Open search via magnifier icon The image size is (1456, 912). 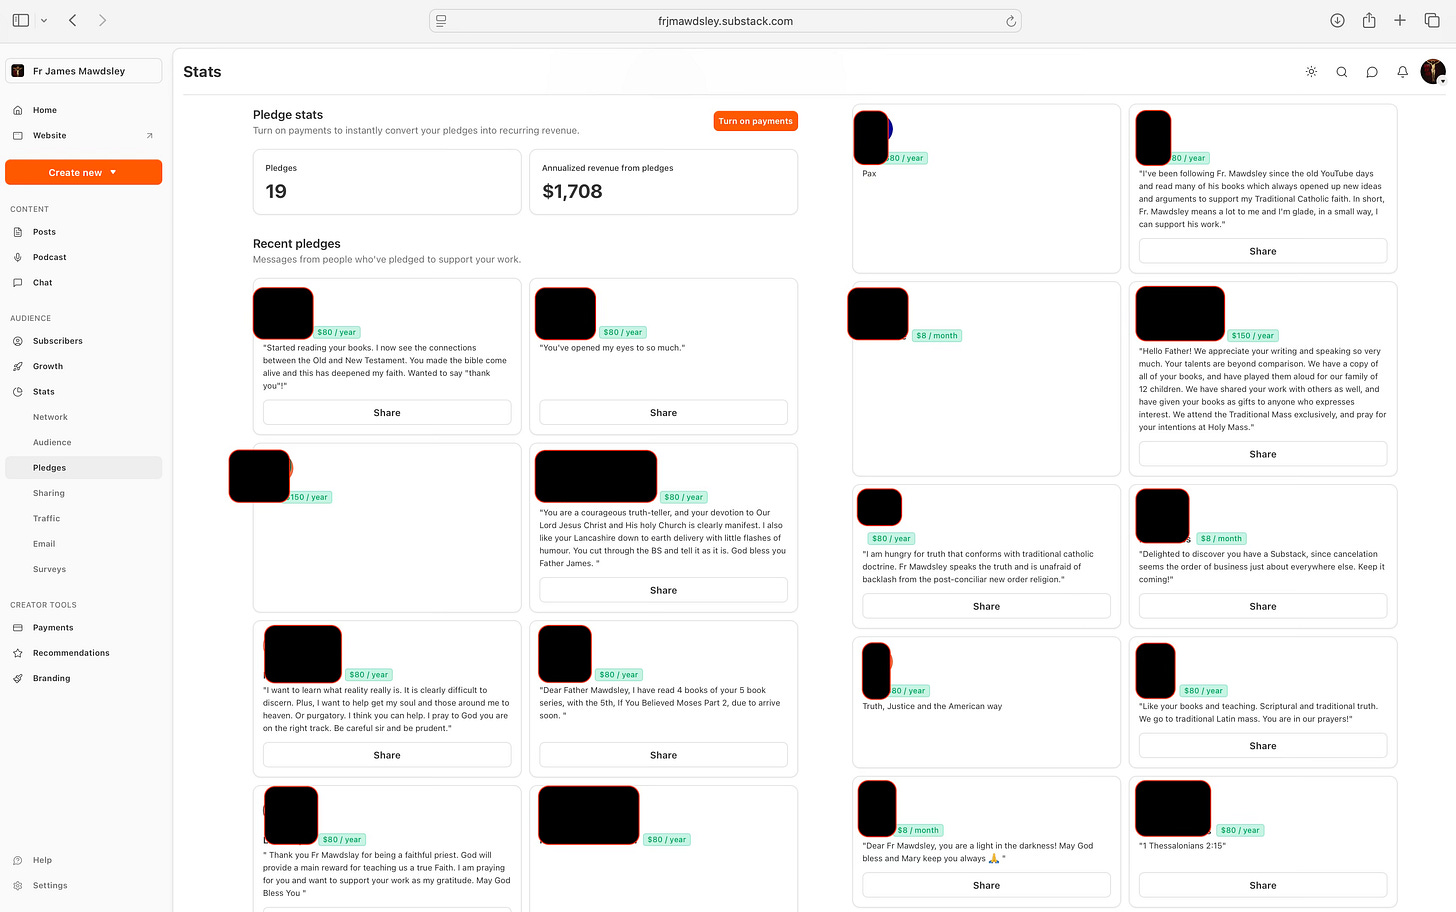1342,72
